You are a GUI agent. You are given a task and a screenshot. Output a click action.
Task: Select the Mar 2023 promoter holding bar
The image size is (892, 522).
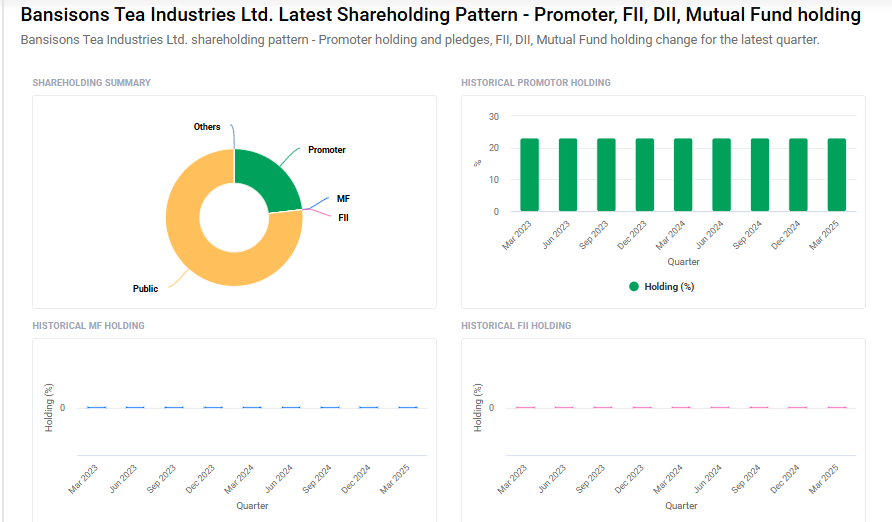pyautogui.click(x=529, y=175)
